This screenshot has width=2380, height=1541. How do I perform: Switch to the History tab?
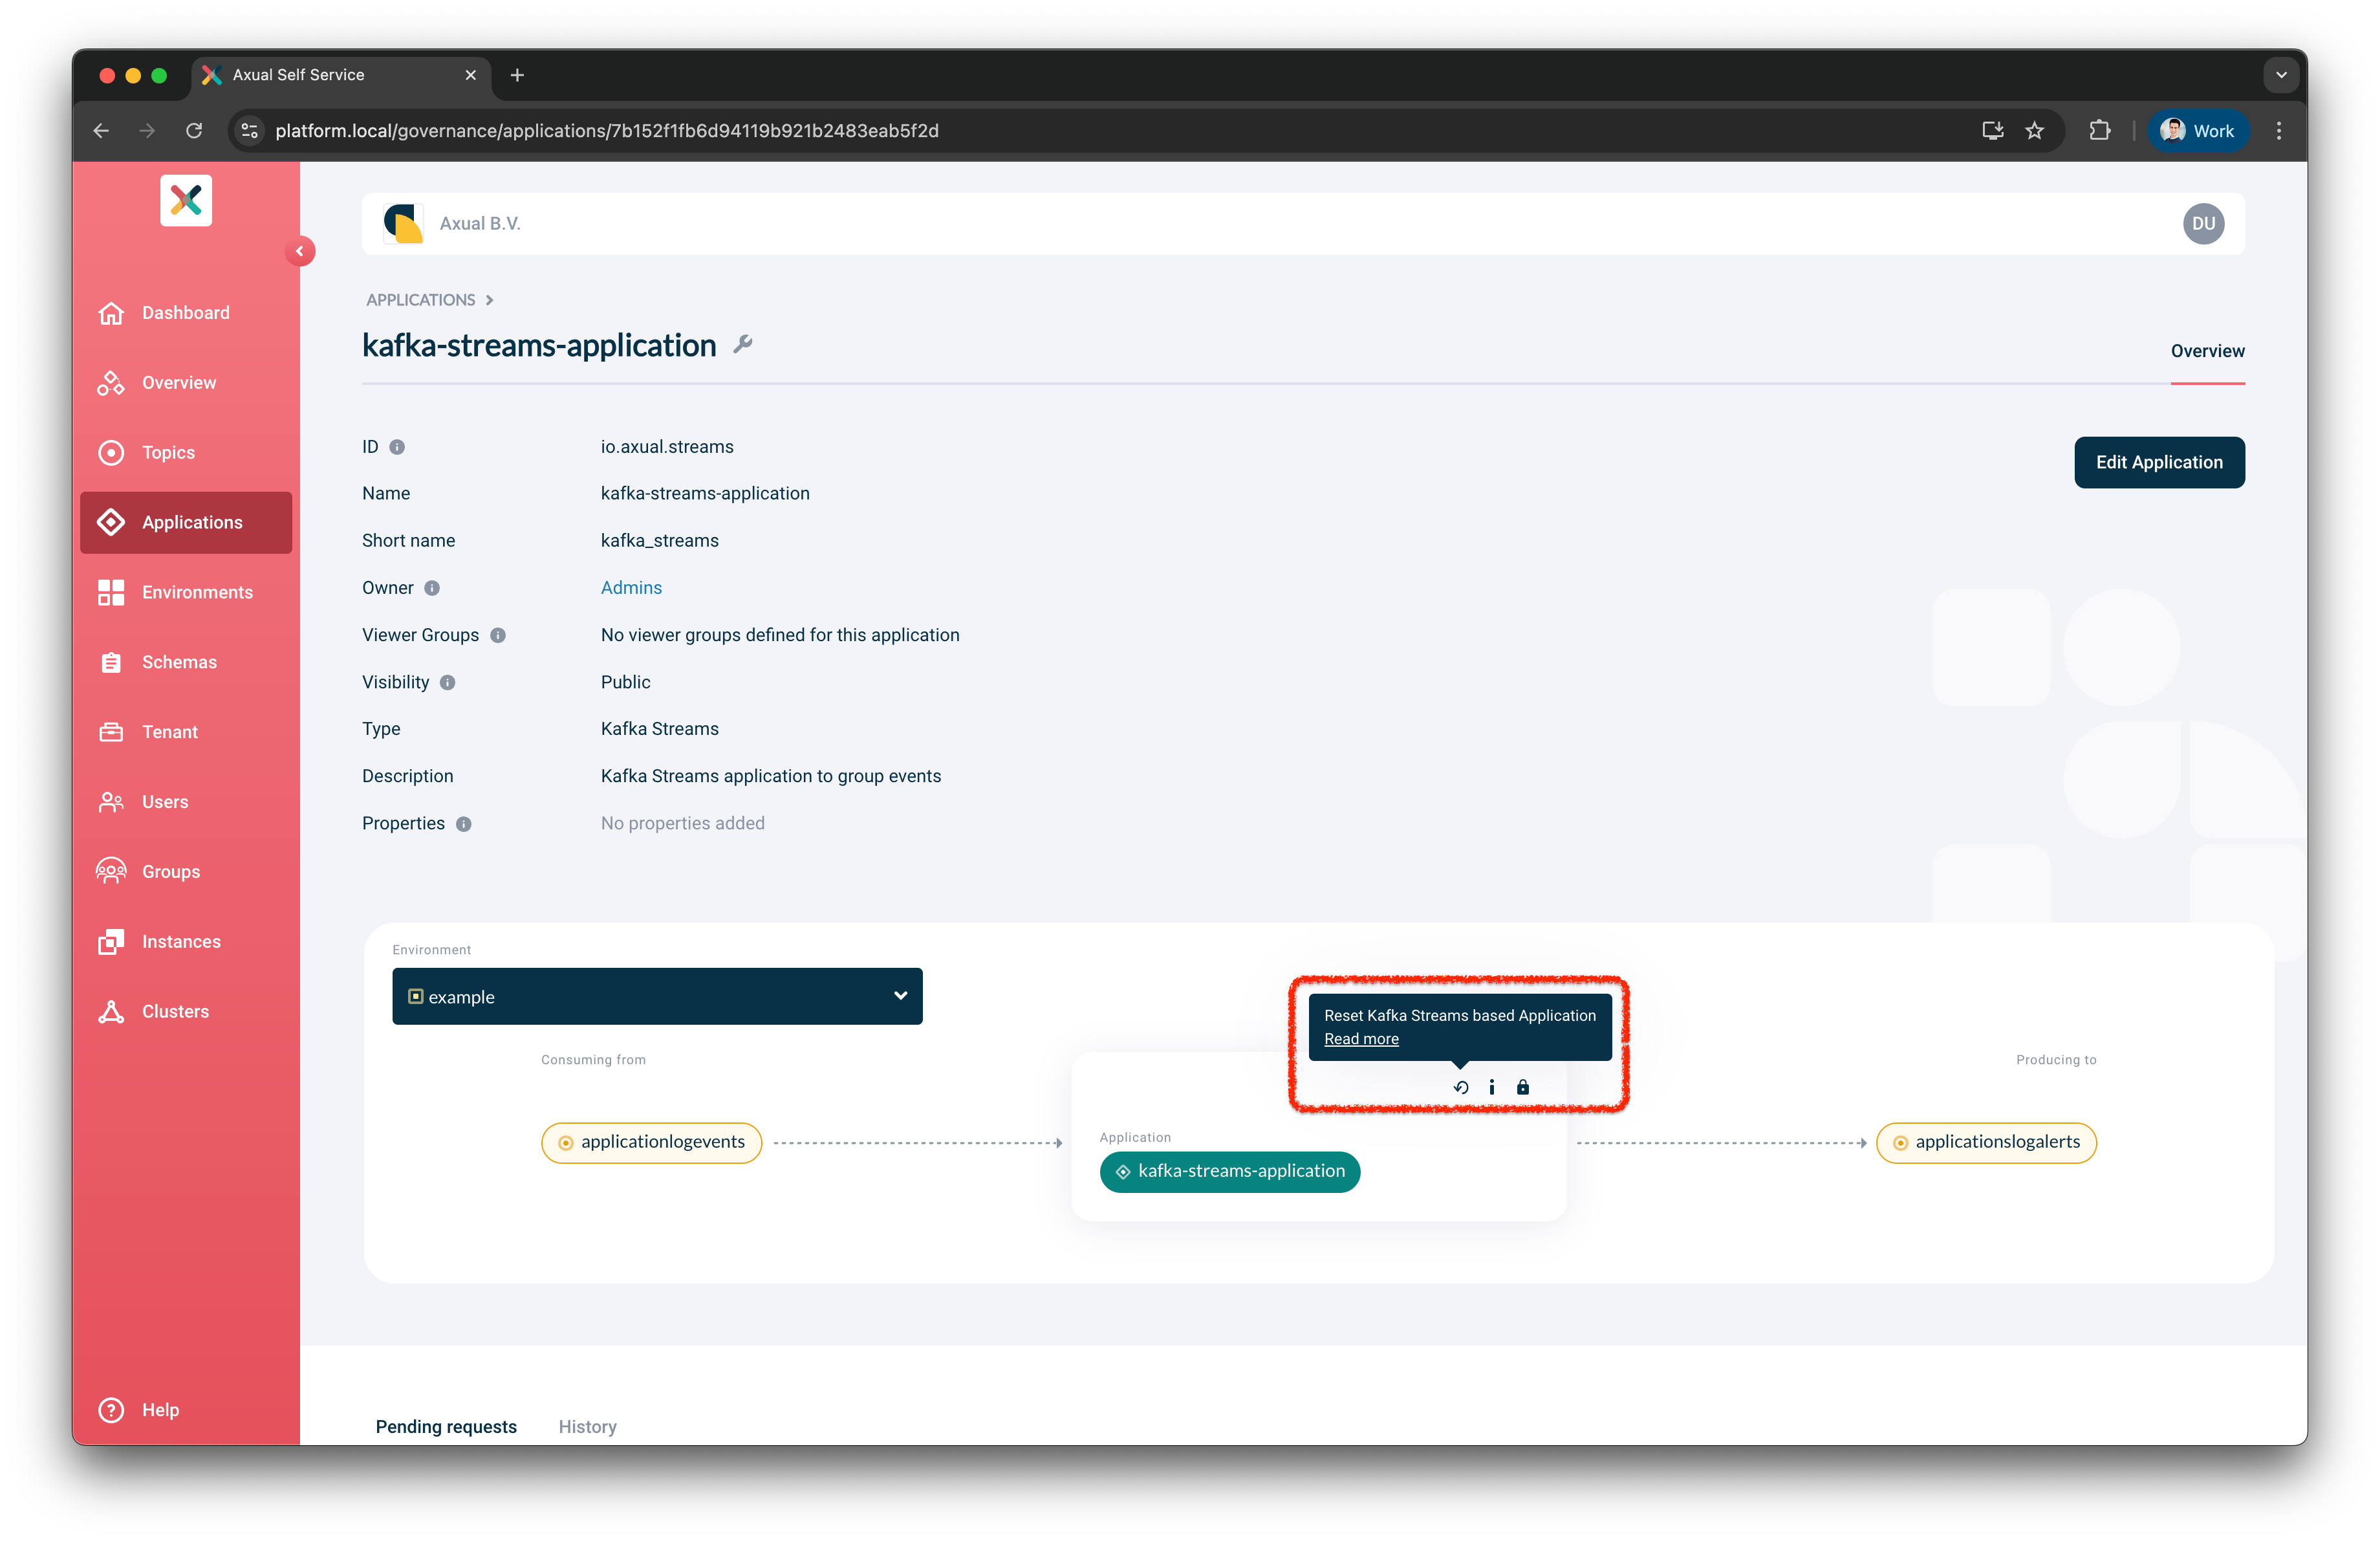587,1426
